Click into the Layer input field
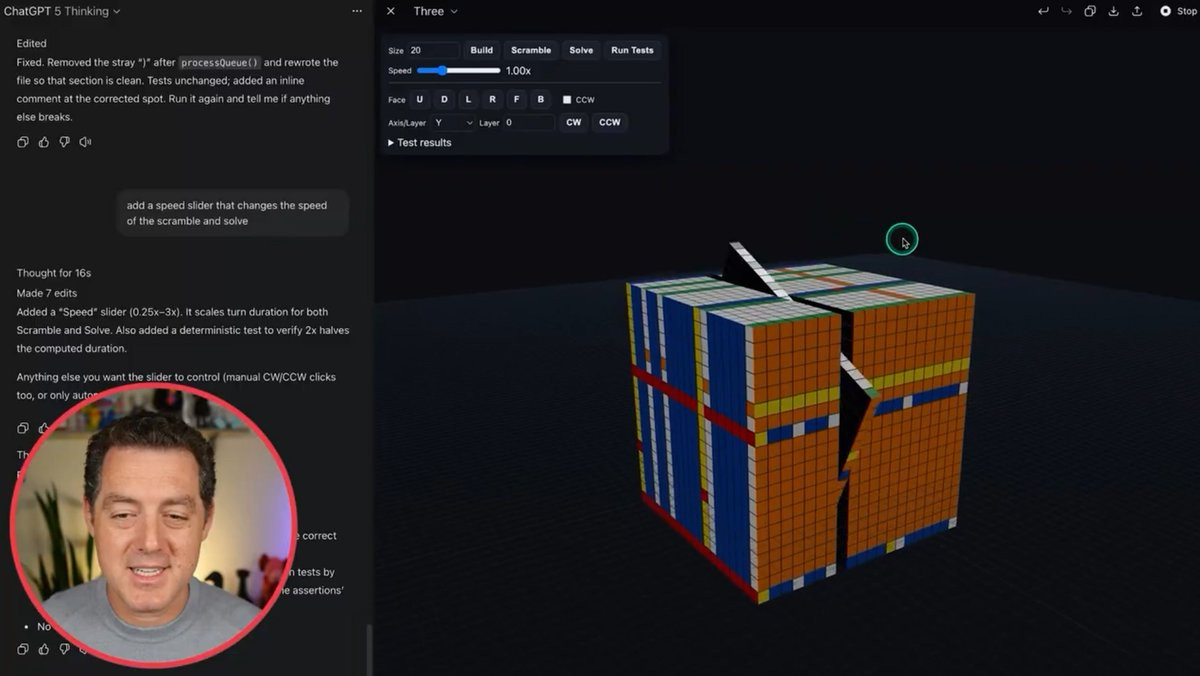Viewport: 1200px width, 676px height. [529, 122]
